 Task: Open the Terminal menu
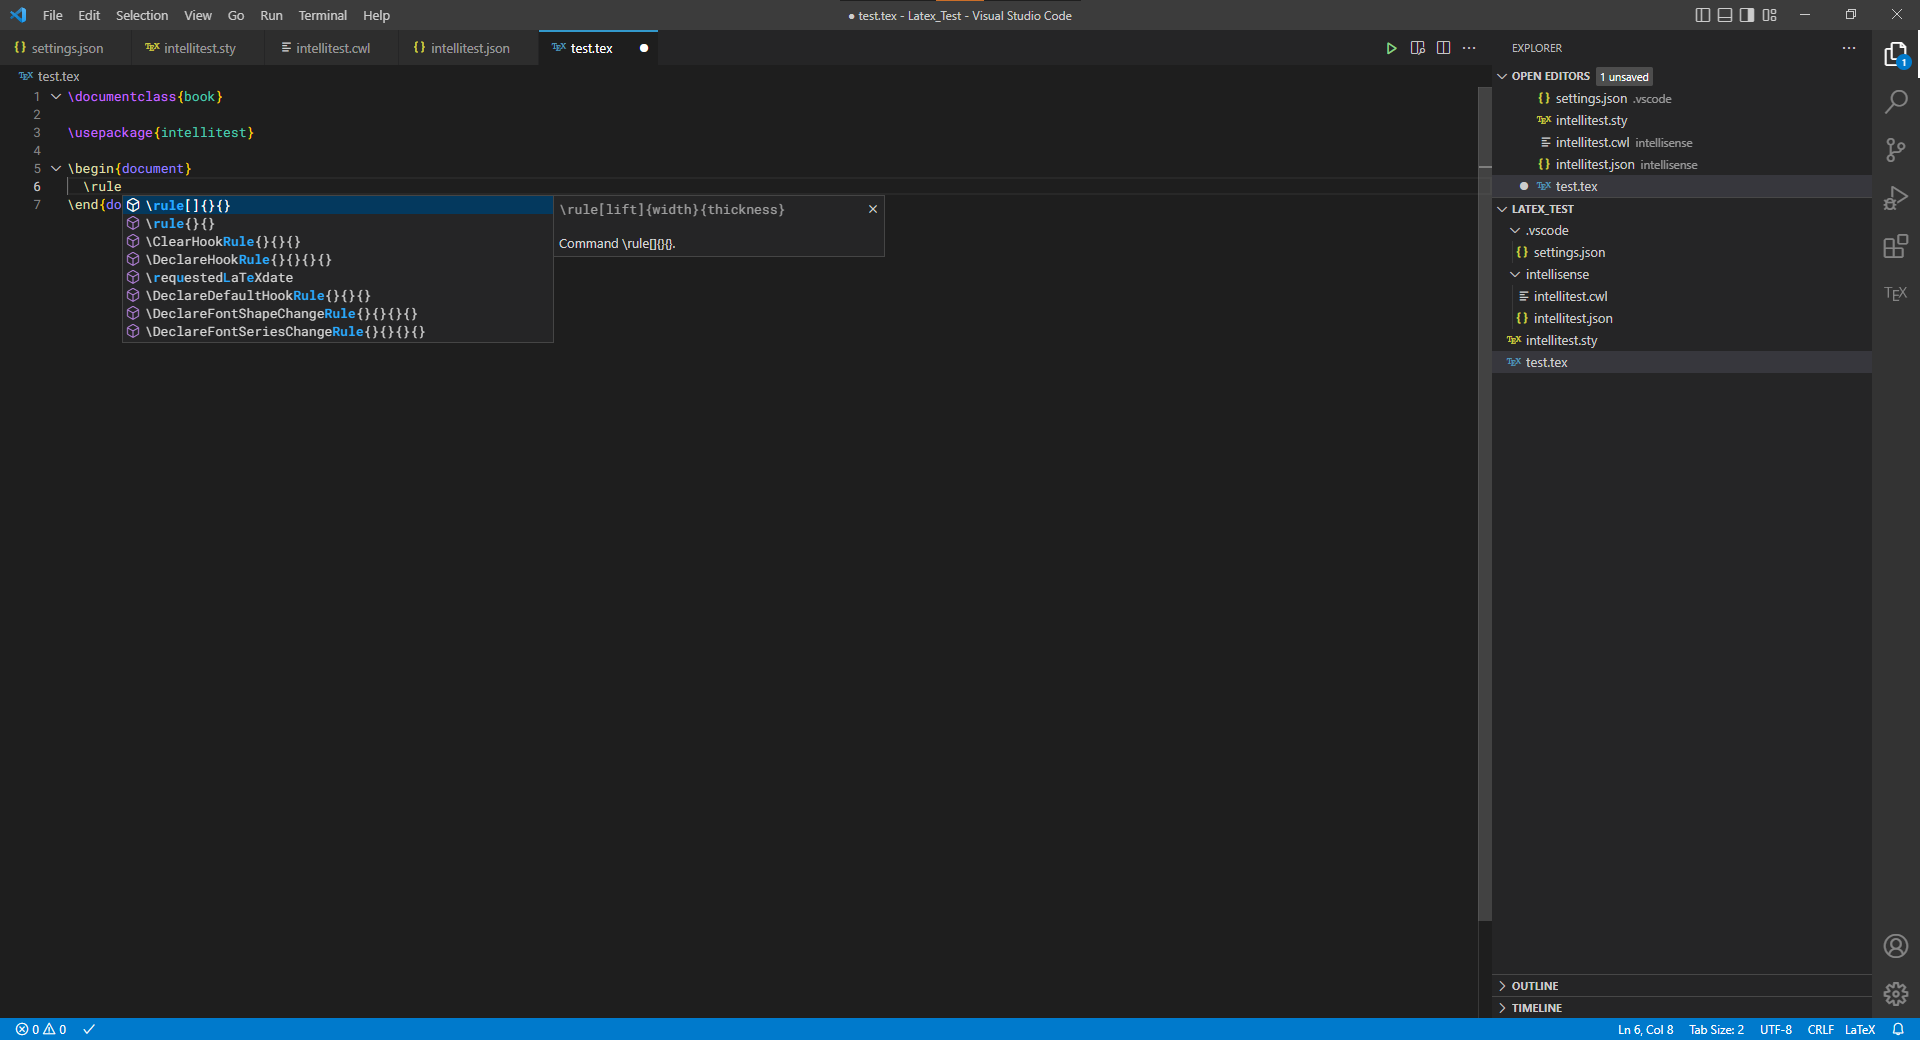(x=322, y=15)
